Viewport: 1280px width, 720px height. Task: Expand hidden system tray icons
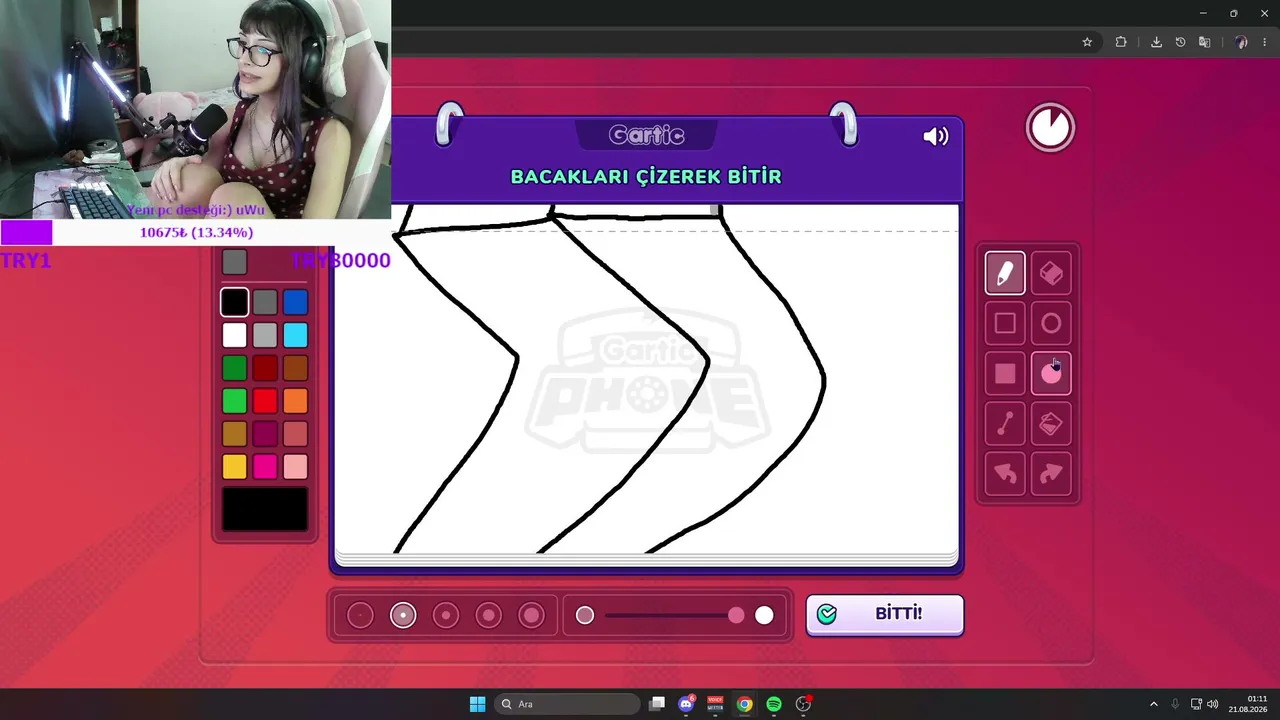[x=1153, y=704]
